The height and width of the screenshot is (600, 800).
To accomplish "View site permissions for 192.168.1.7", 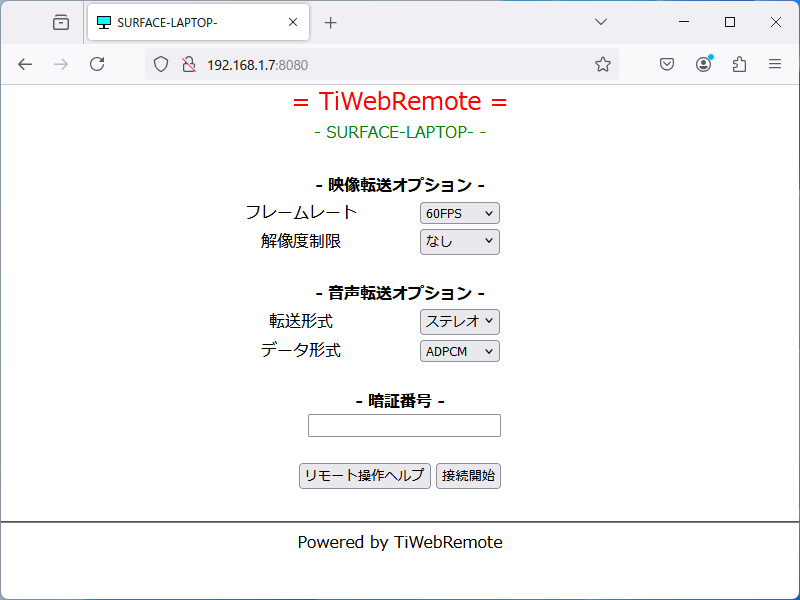I will tap(187, 64).
